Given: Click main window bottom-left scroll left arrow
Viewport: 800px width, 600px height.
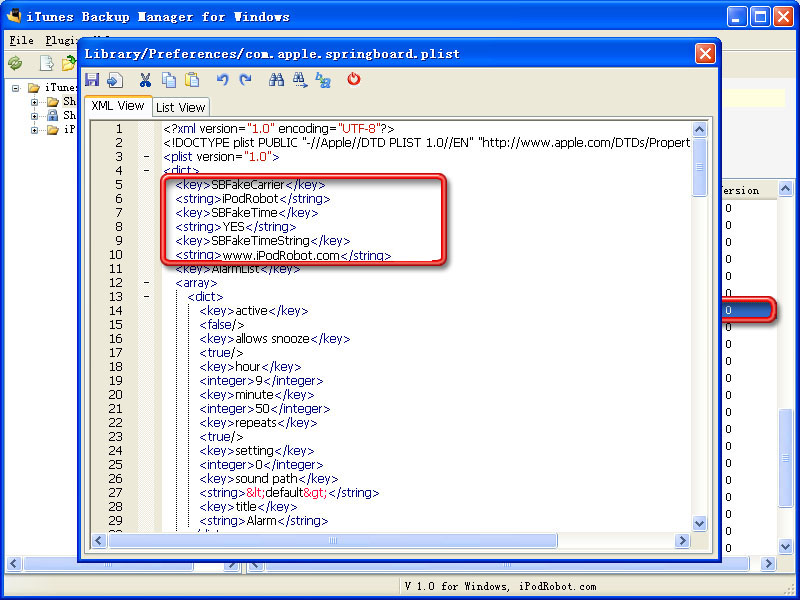Looking at the screenshot, I should pyautogui.click(x=14, y=564).
